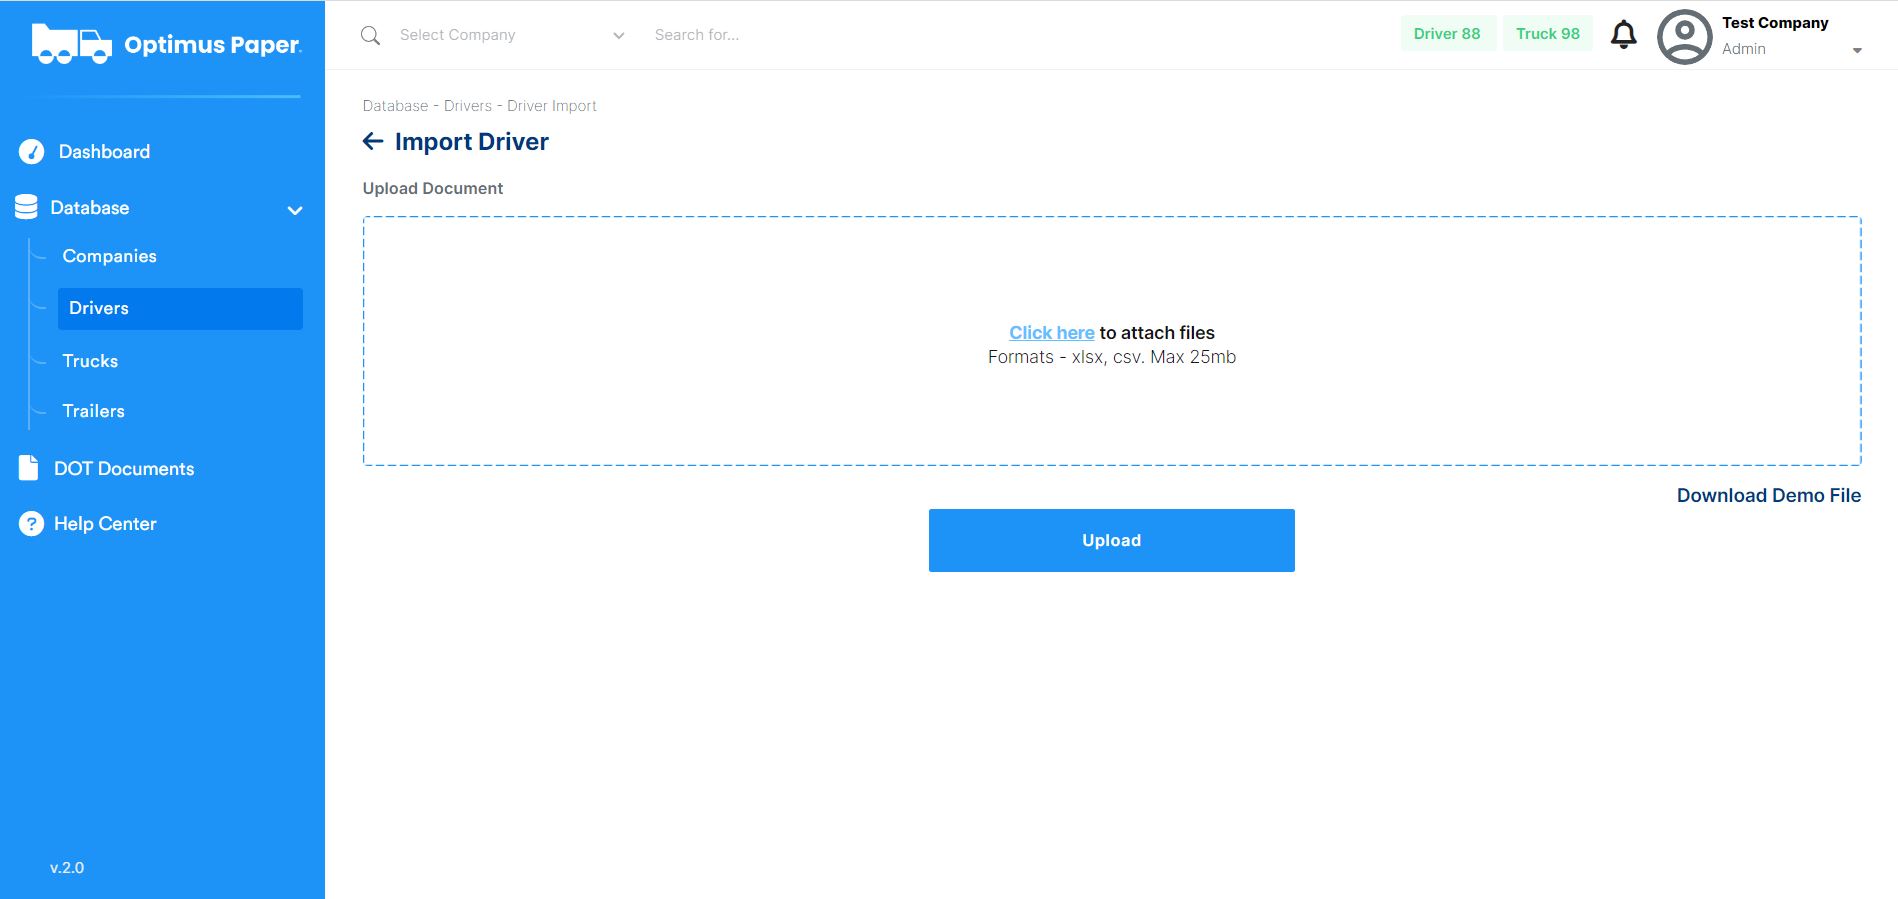Expand the Test Company account menu arrow

1857,50
